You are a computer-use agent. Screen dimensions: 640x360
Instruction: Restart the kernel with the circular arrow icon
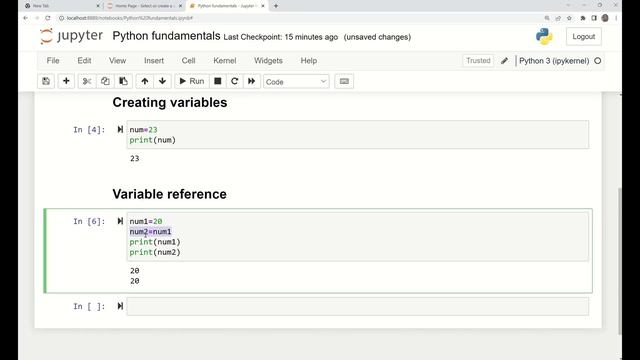point(235,81)
